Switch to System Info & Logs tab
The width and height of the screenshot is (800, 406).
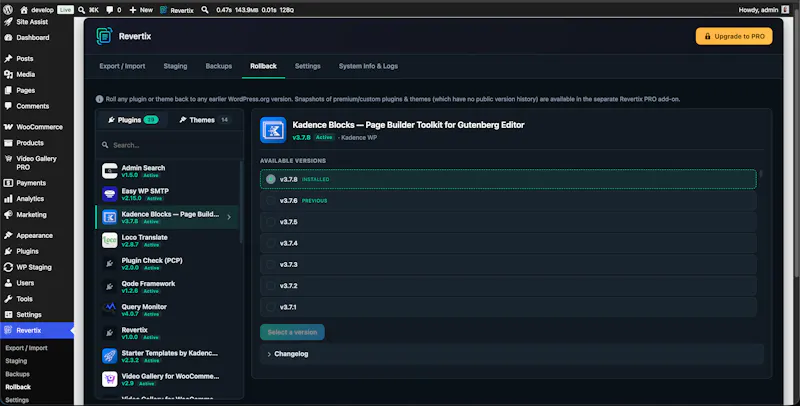[368, 66]
